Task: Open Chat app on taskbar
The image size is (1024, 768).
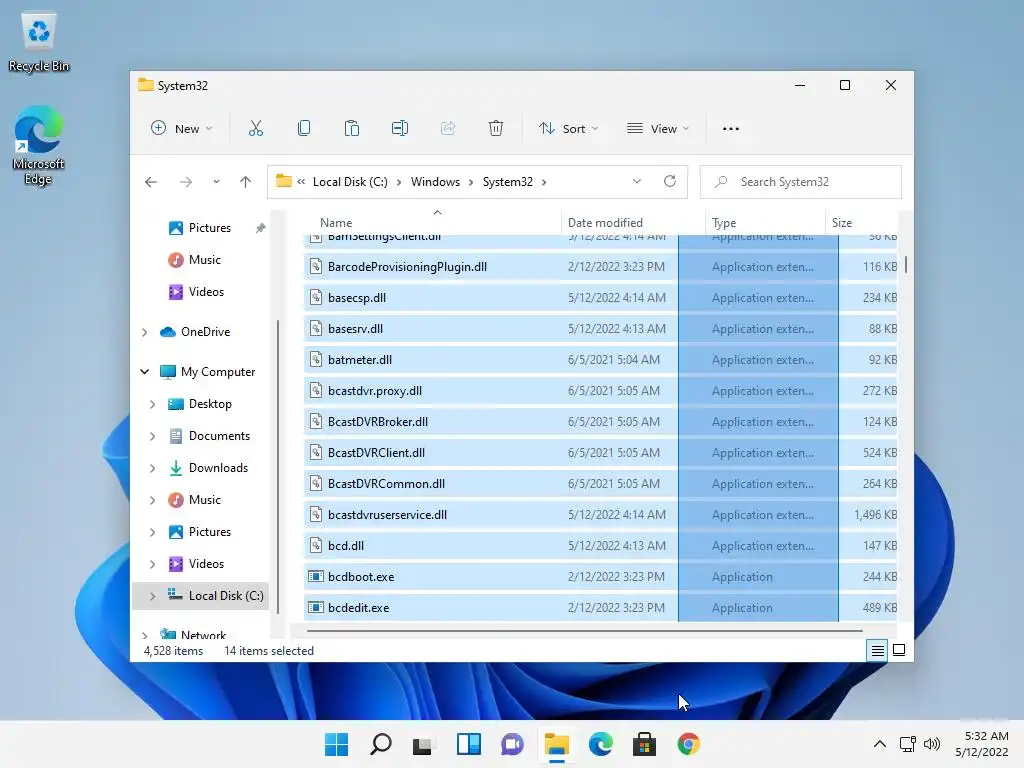Action: coord(513,744)
